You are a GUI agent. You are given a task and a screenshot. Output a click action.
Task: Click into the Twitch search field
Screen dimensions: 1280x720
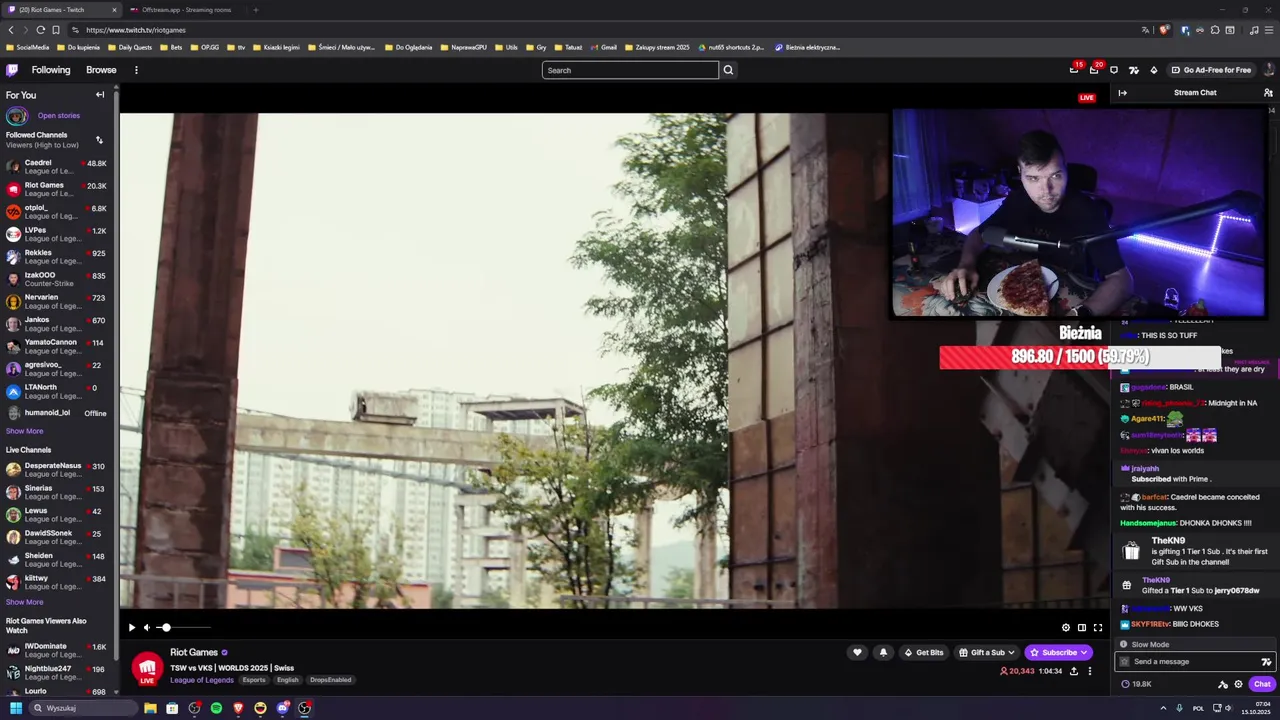coord(630,70)
